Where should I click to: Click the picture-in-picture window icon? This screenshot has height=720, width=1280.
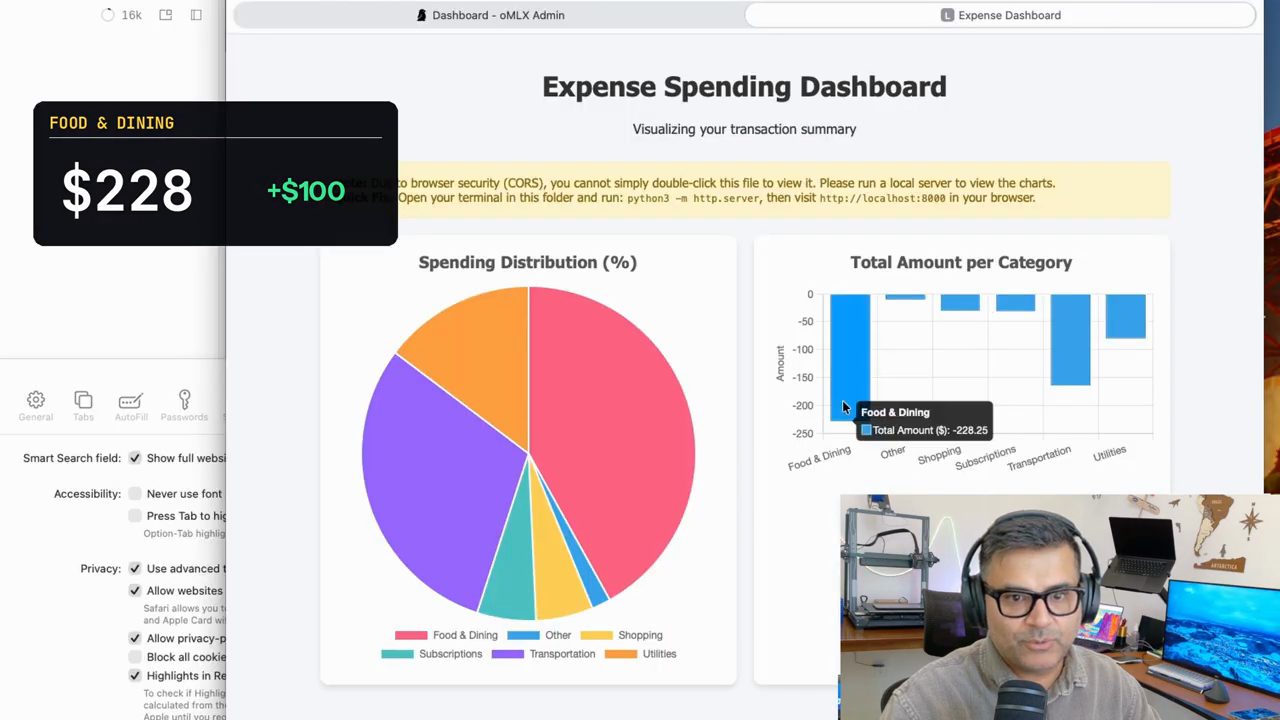click(x=166, y=15)
